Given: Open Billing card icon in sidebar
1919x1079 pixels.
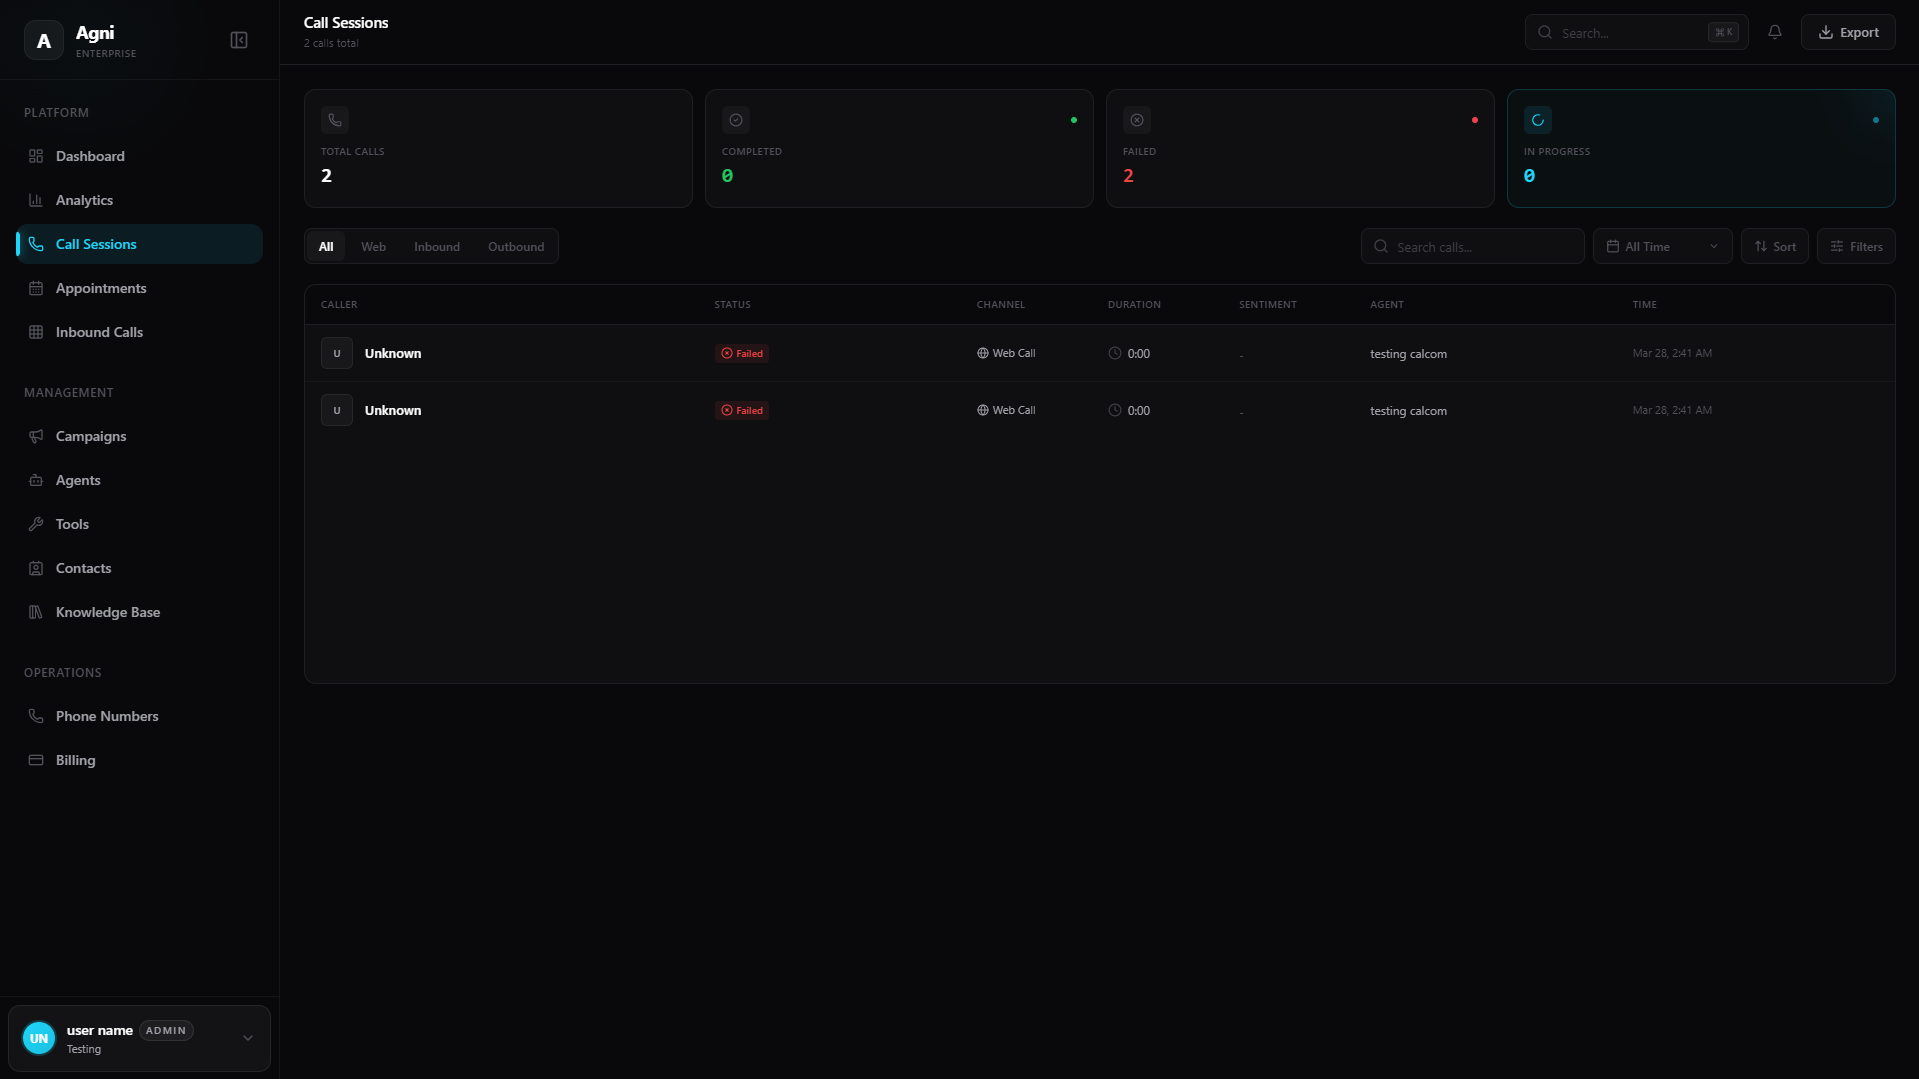Looking at the screenshot, I should click(36, 760).
